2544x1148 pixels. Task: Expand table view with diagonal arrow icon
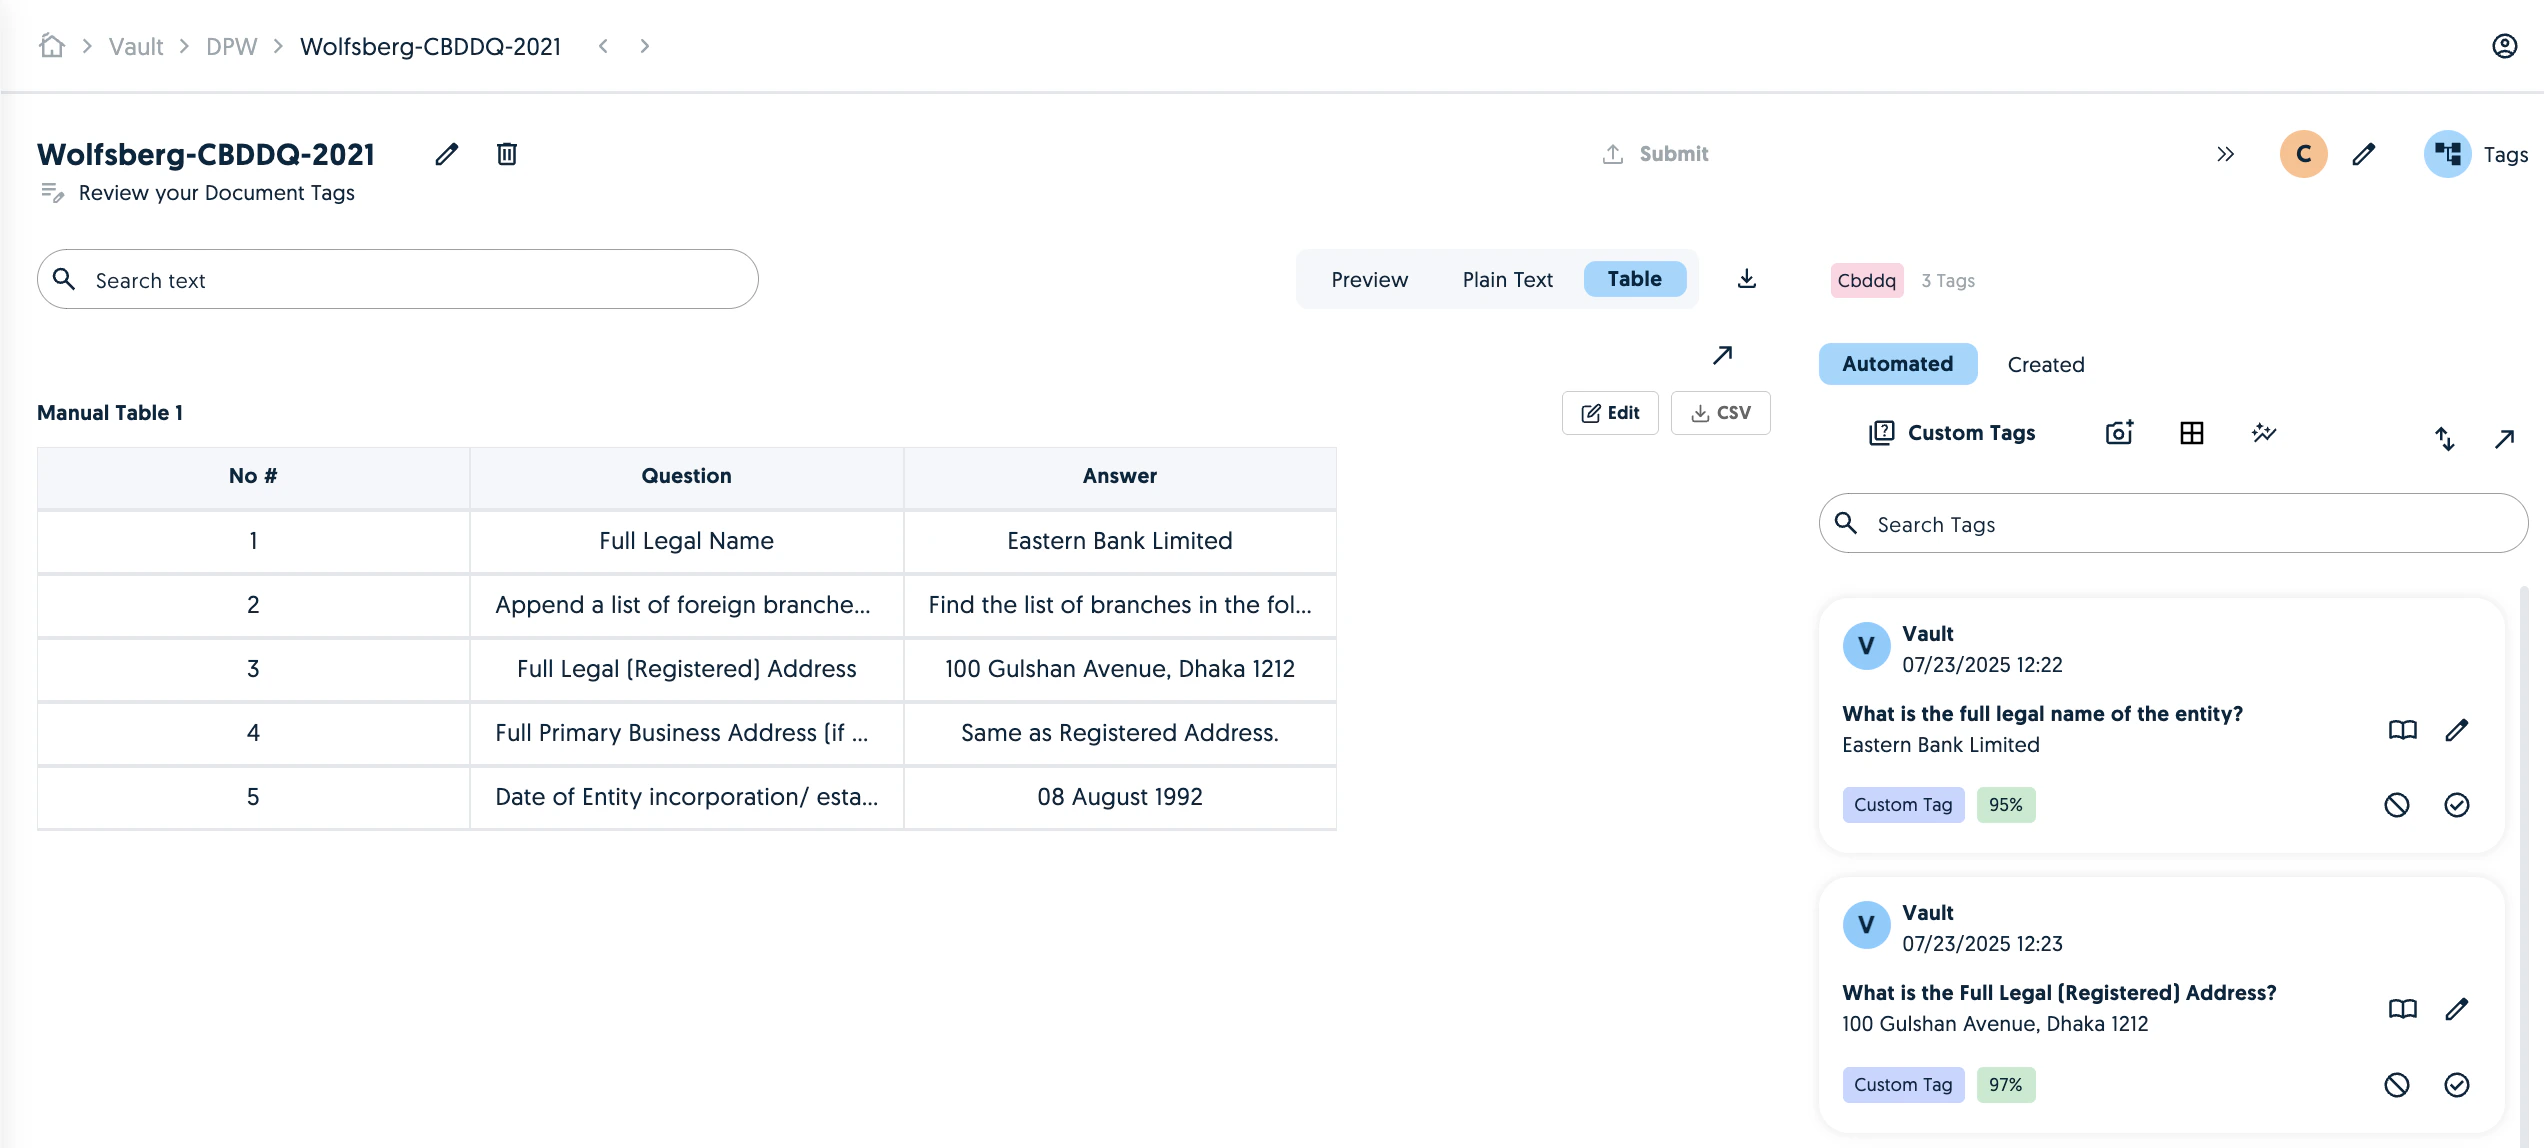tap(1722, 355)
